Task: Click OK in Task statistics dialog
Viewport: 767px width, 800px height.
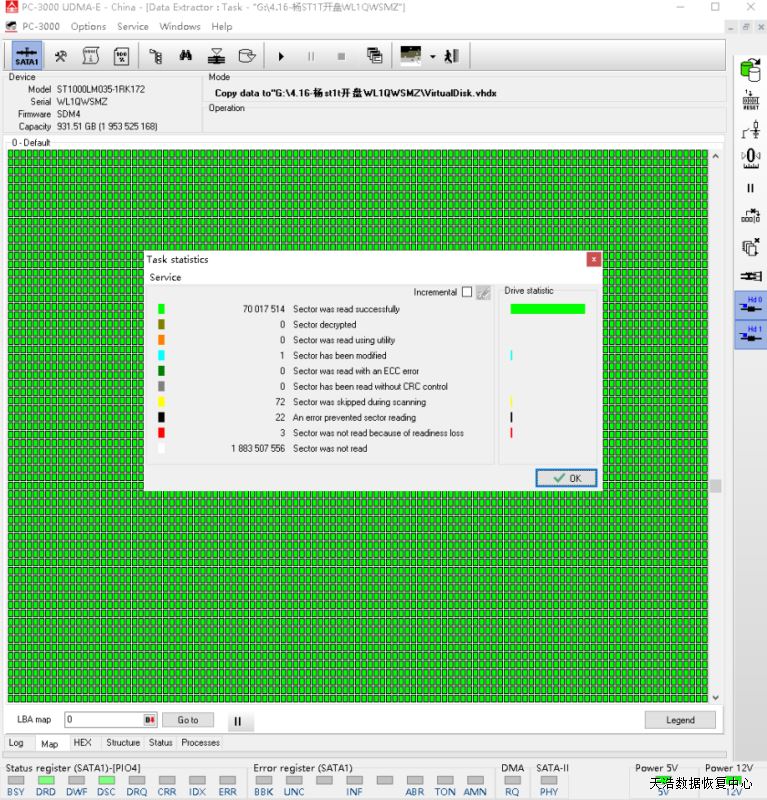Action: [566, 478]
